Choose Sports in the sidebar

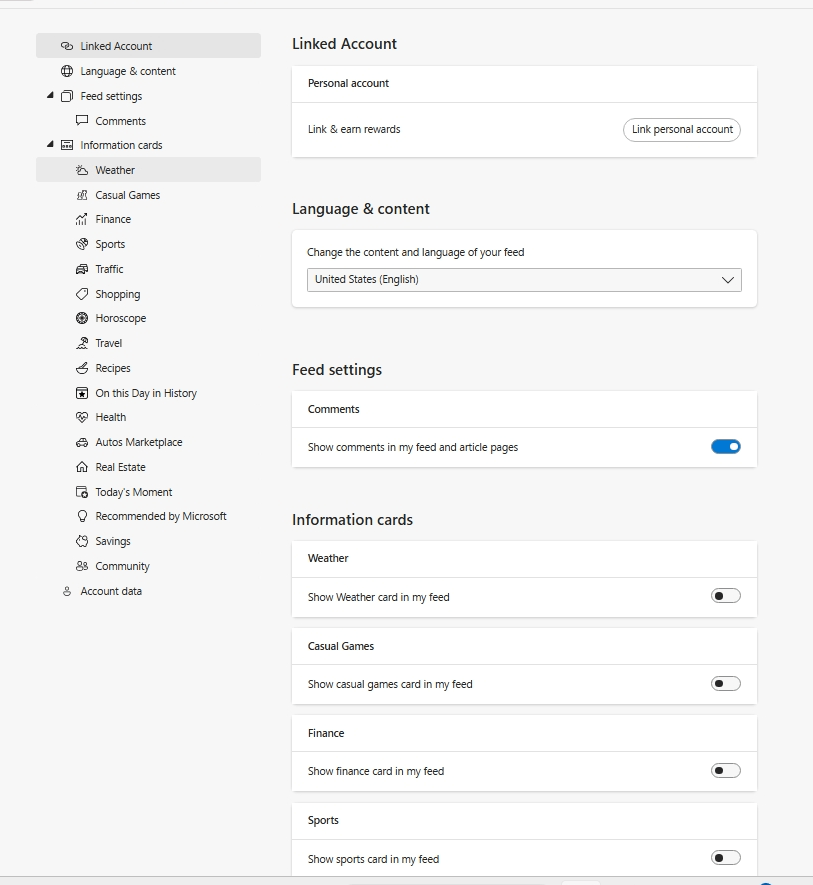[x=110, y=244]
